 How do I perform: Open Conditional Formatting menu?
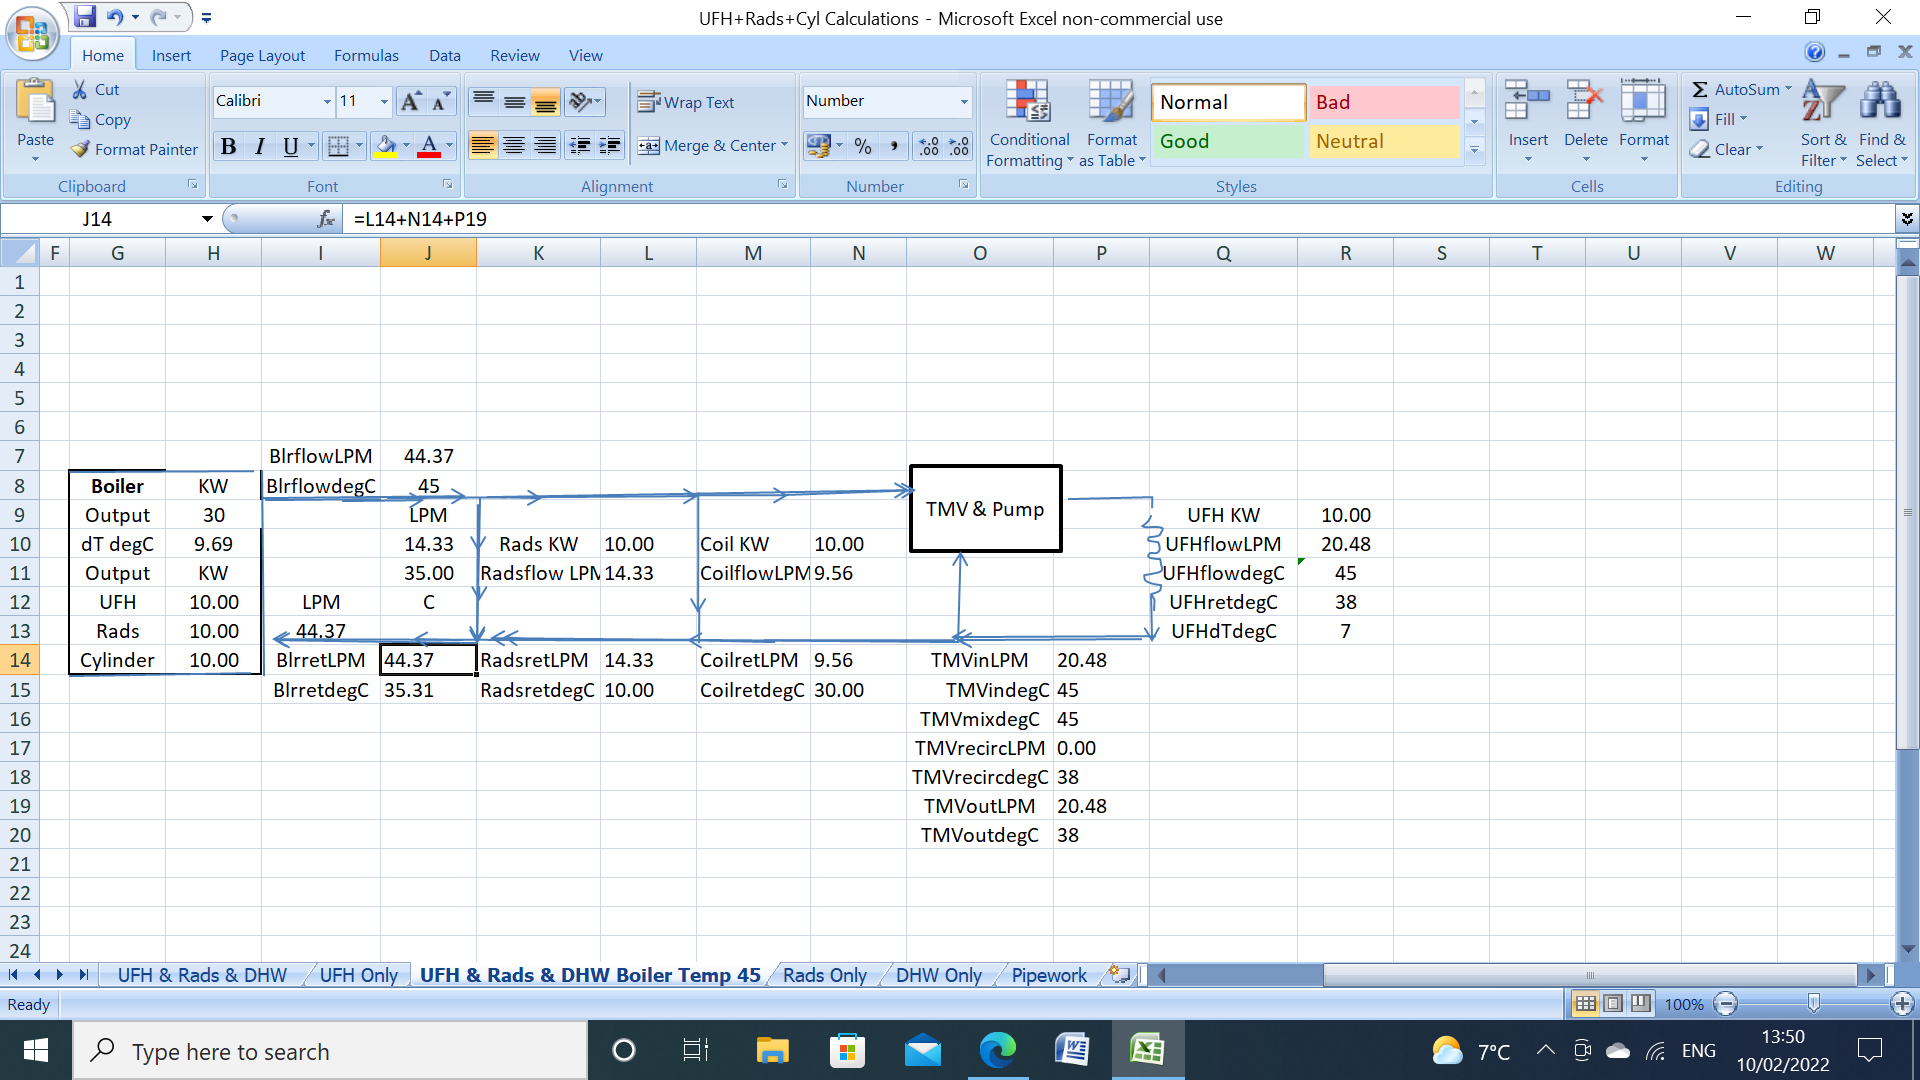click(x=1029, y=124)
